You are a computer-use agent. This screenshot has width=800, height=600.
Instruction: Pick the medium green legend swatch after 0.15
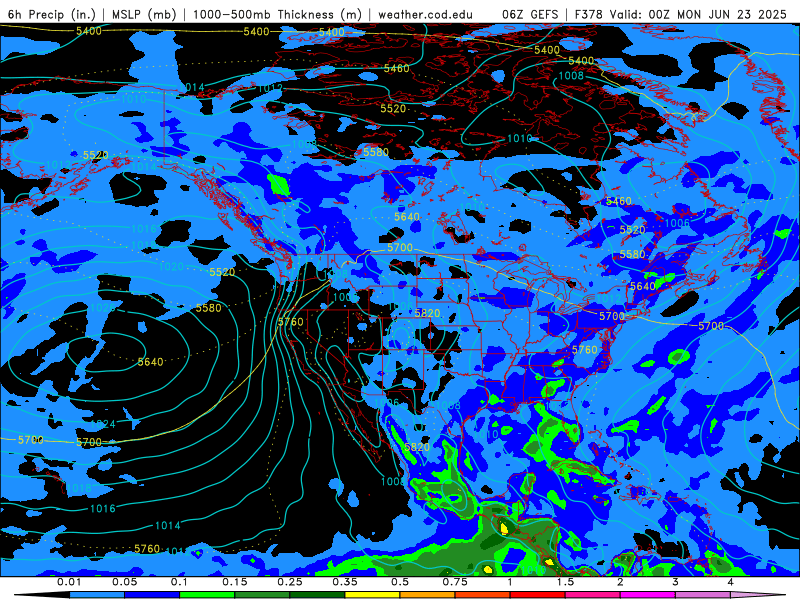262,595
